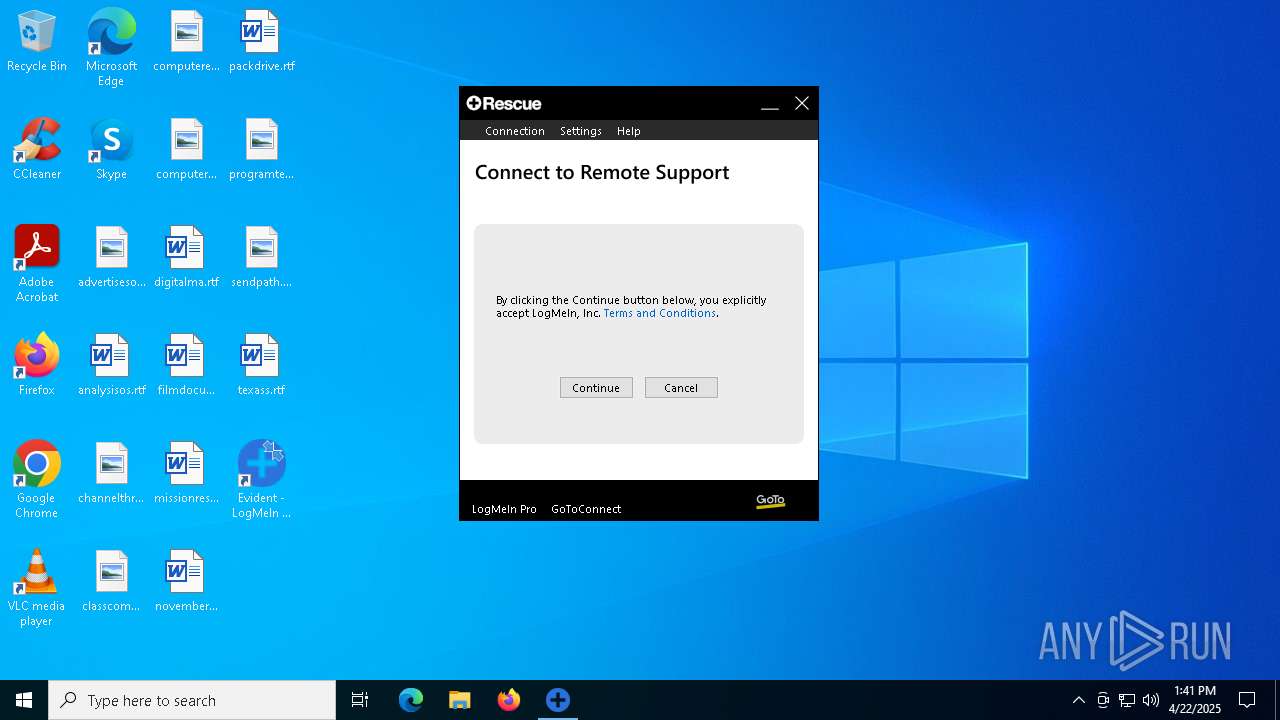Open the Connection menu in Rescue
Screen dimensions: 1280x720
pyautogui.click(x=514, y=131)
